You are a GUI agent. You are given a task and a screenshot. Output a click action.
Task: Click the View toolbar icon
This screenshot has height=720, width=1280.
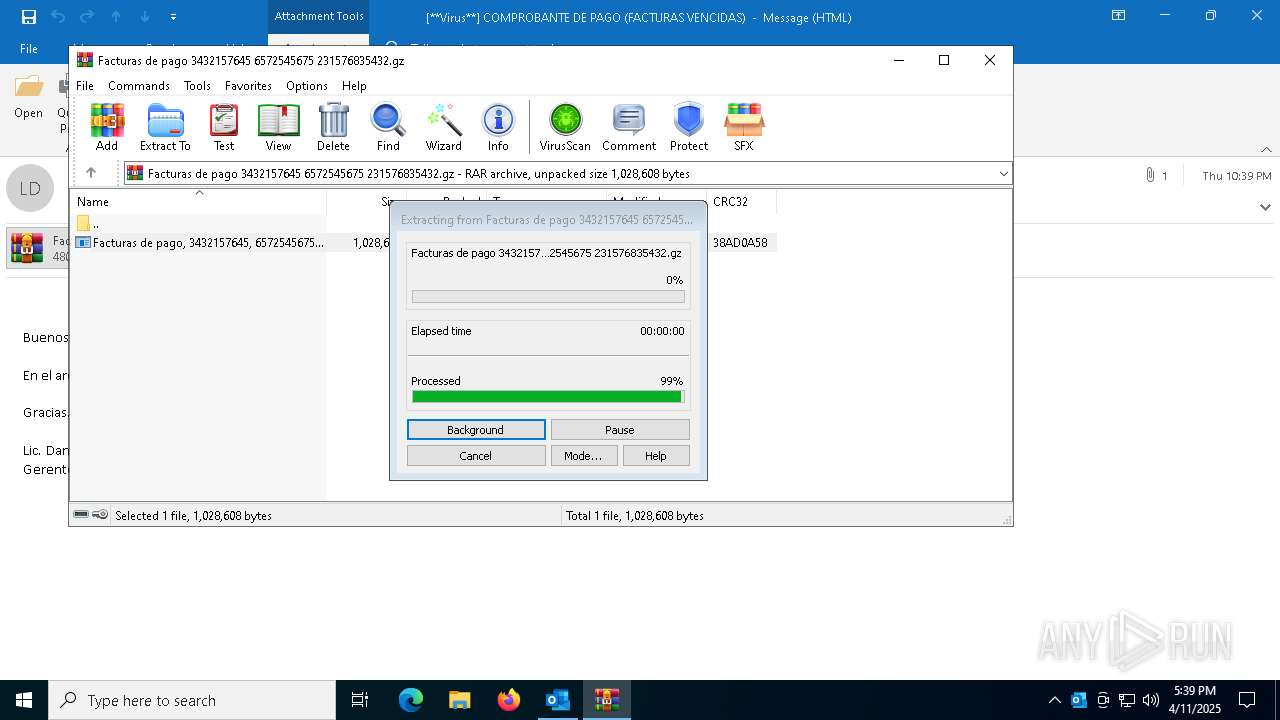(278, 127)
